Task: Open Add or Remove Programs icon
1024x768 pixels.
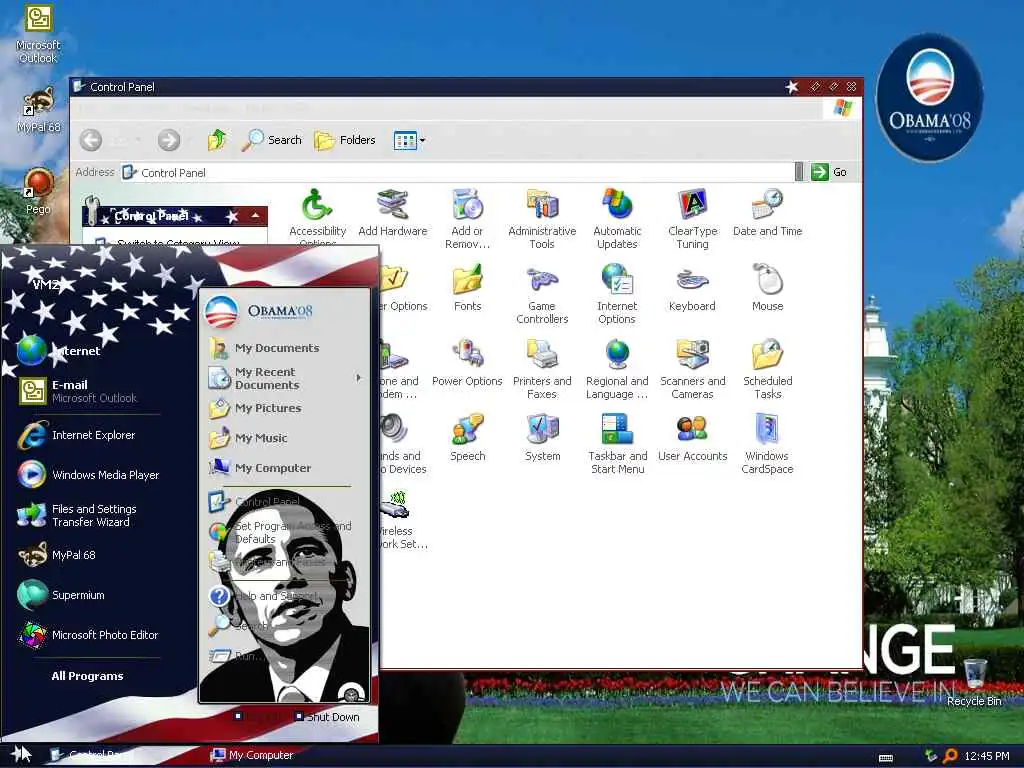Action: pos(467,219)
